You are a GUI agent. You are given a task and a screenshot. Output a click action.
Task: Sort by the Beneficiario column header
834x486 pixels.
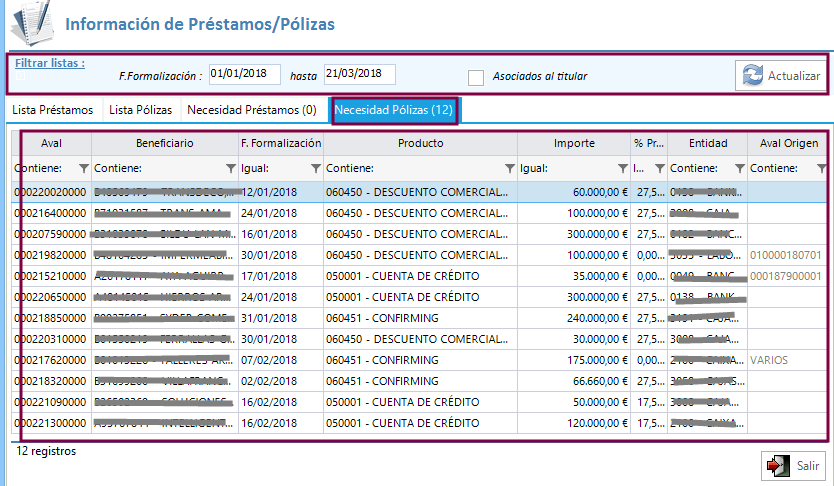[165, 143]
